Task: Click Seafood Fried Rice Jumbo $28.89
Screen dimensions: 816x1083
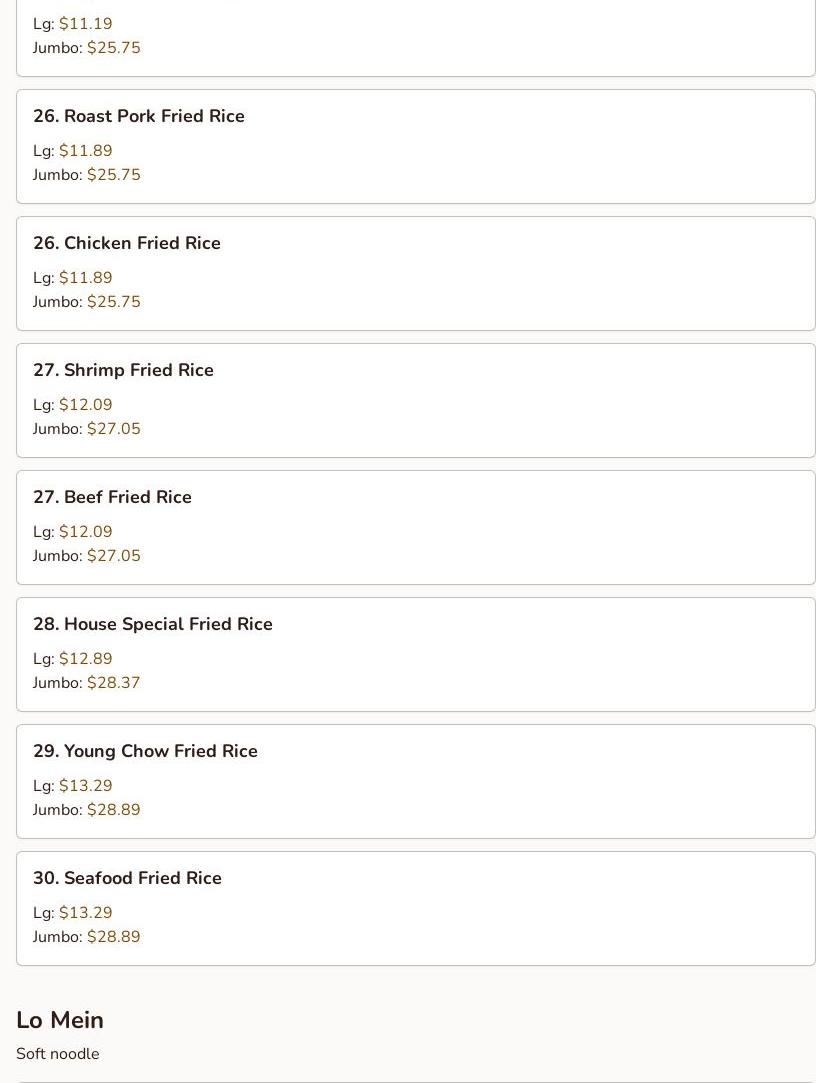Action: [x=113, y=937]
